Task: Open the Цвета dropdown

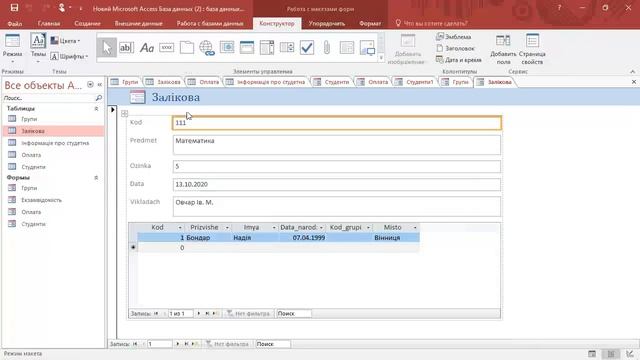Action: (x=65, y=41)
